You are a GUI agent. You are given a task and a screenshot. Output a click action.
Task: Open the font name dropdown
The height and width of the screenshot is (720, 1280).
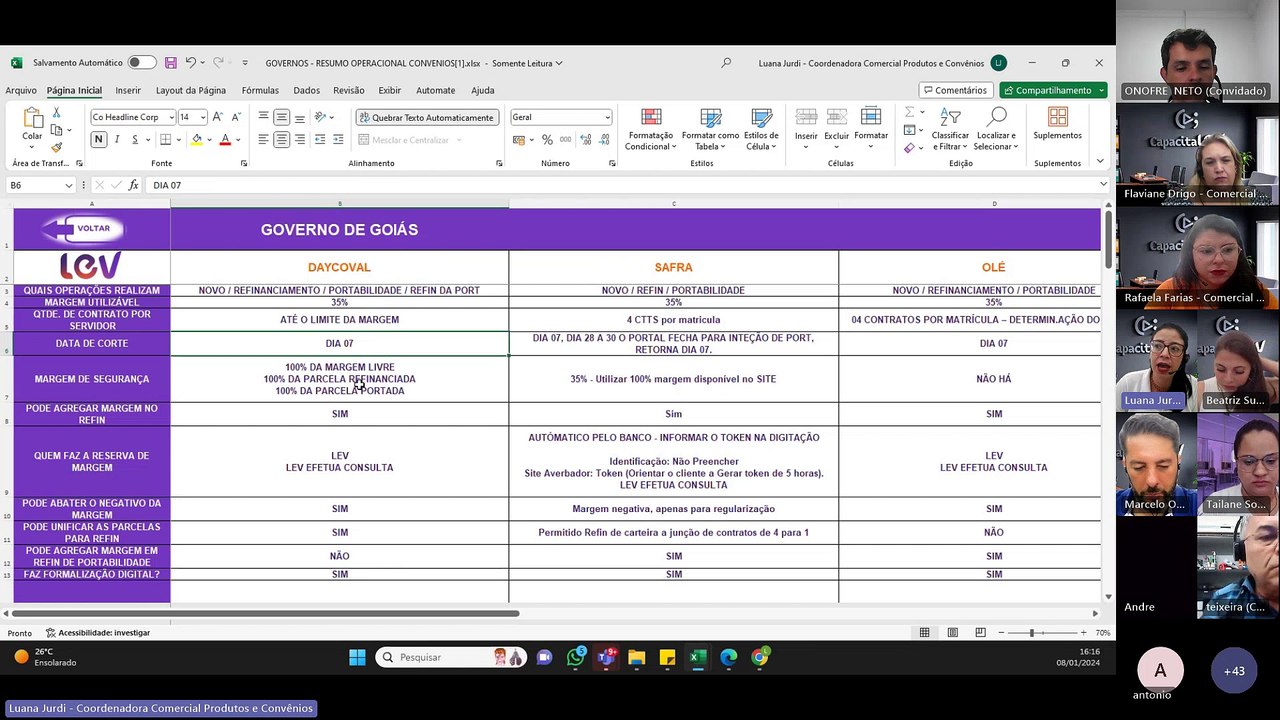[171, 117]
